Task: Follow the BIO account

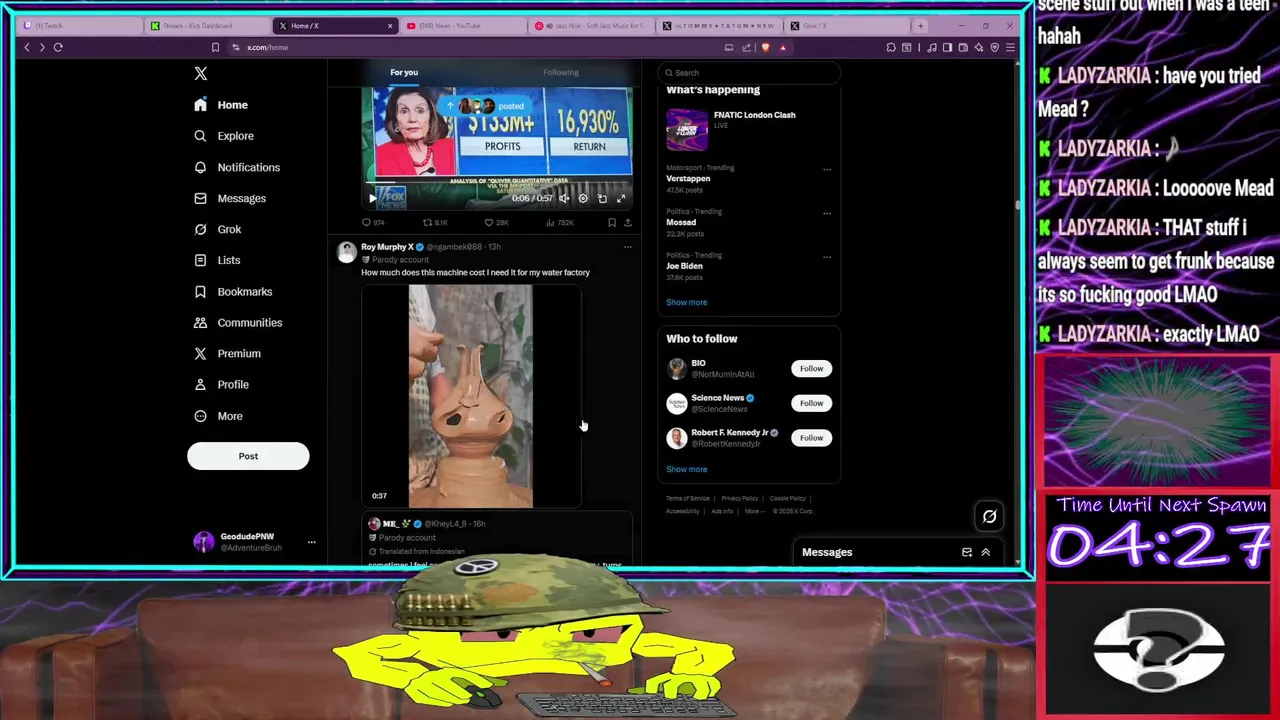Action: click(811, 368)
